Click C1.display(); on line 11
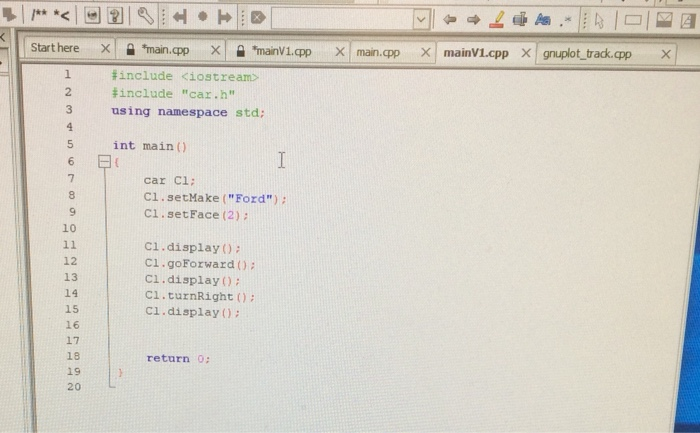700x433 pixels. pyautogui.click(x=192, y=247)
